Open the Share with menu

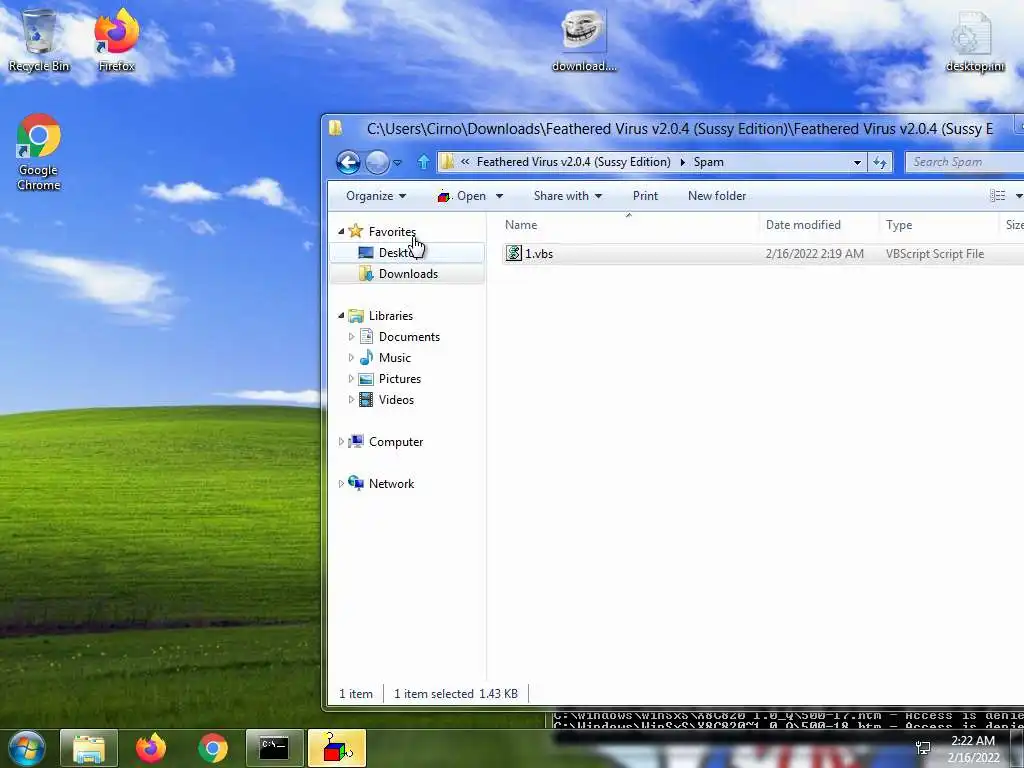[567, 196]
